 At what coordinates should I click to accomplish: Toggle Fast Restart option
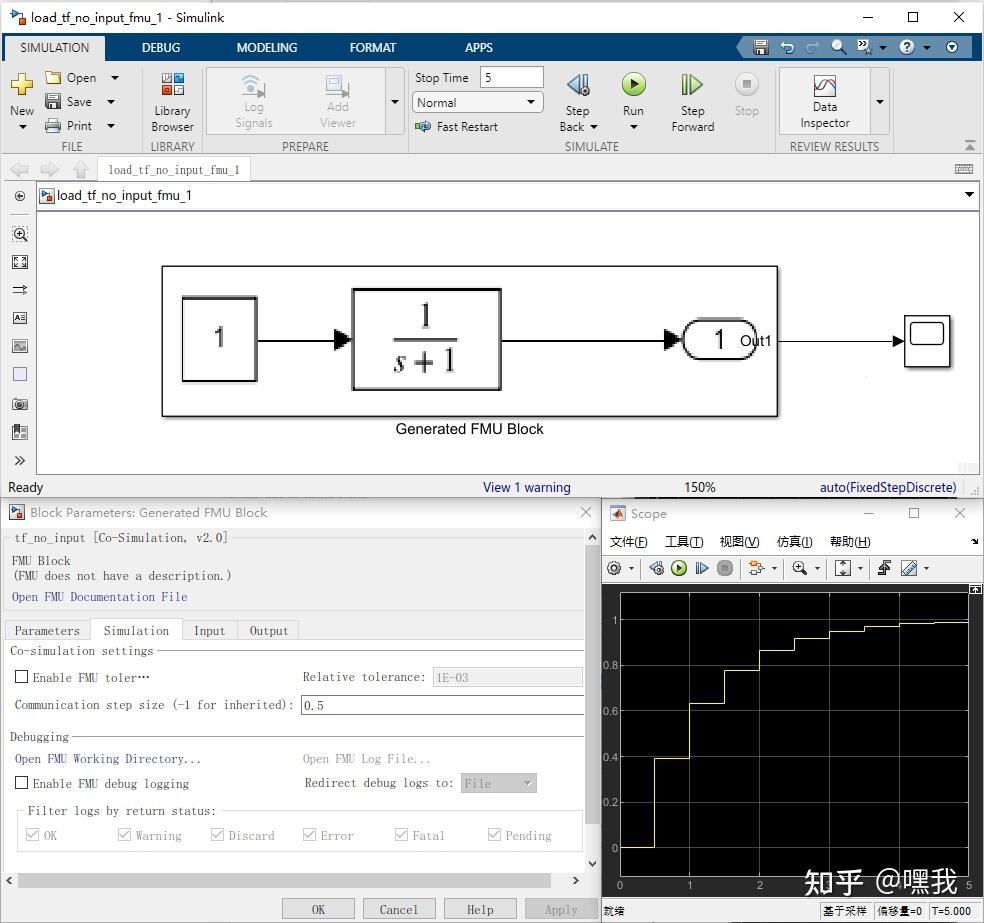[x=456, y=127]
